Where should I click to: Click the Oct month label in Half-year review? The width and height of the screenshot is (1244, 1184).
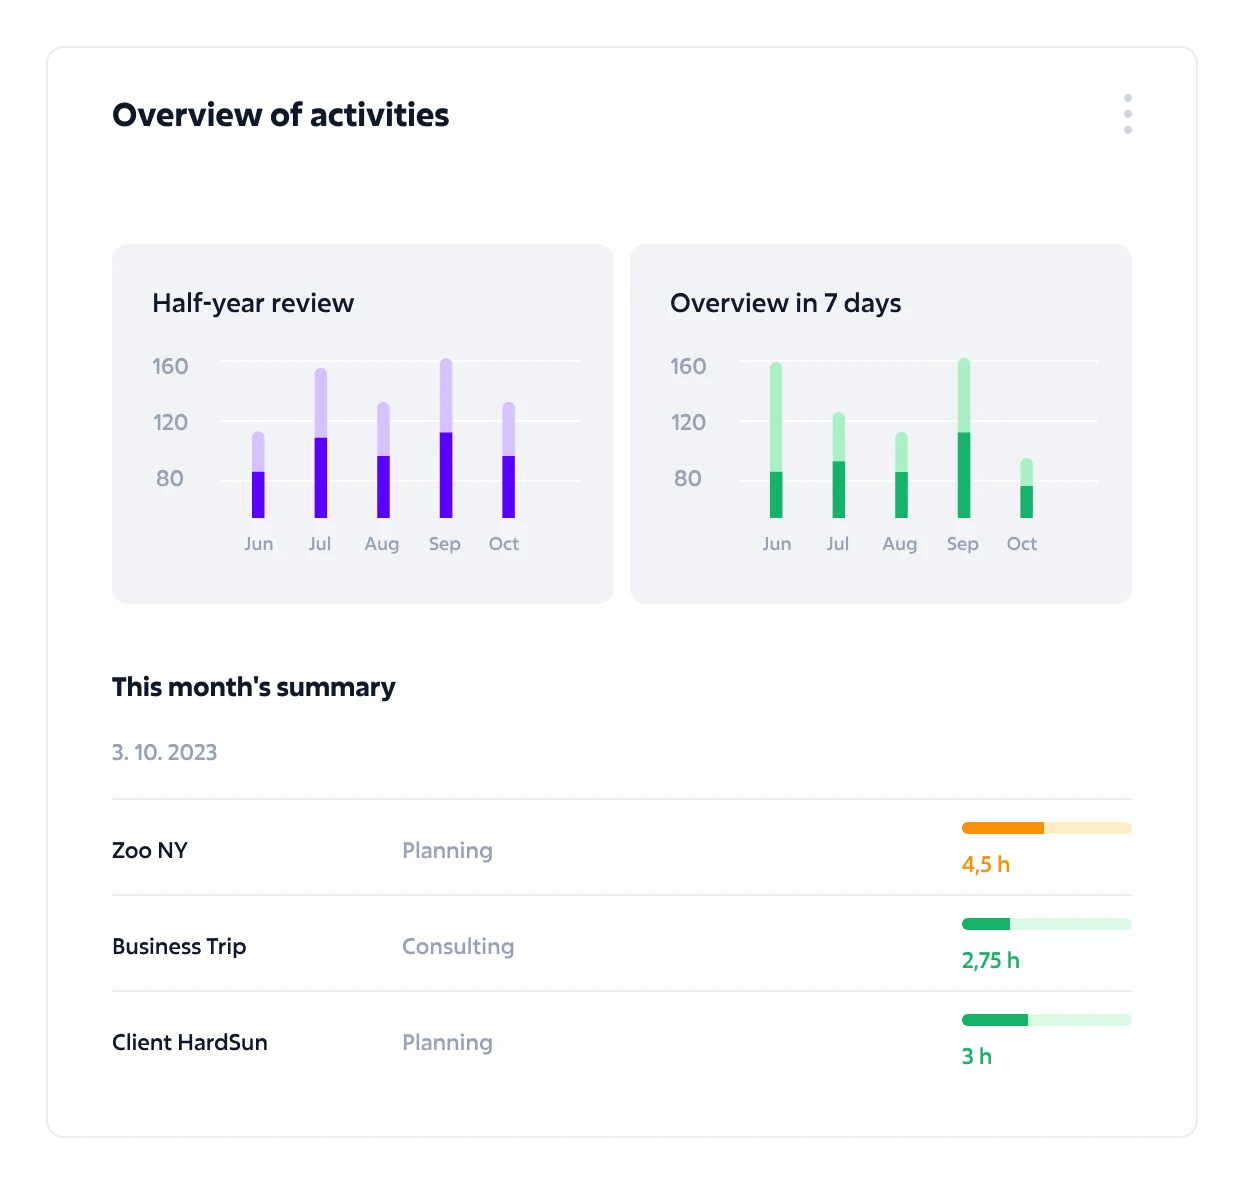tap(504, 544)
